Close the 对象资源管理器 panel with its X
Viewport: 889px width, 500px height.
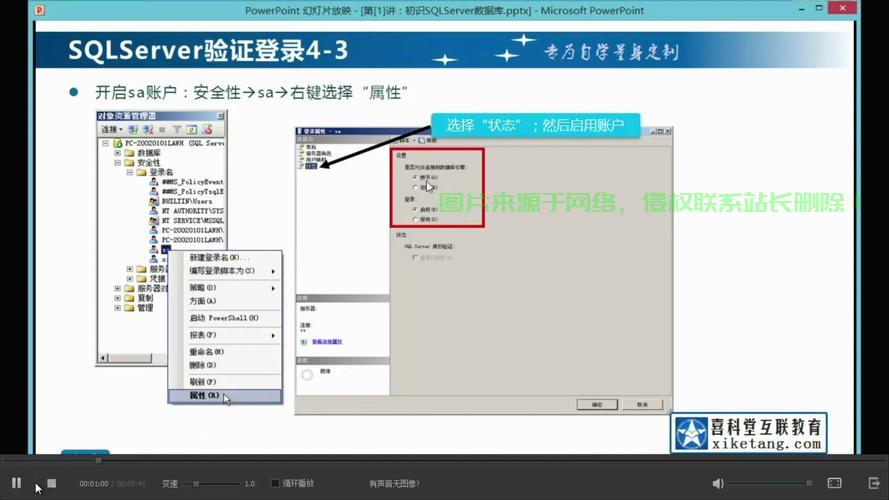pyautogui.click(x=221, y=116)
